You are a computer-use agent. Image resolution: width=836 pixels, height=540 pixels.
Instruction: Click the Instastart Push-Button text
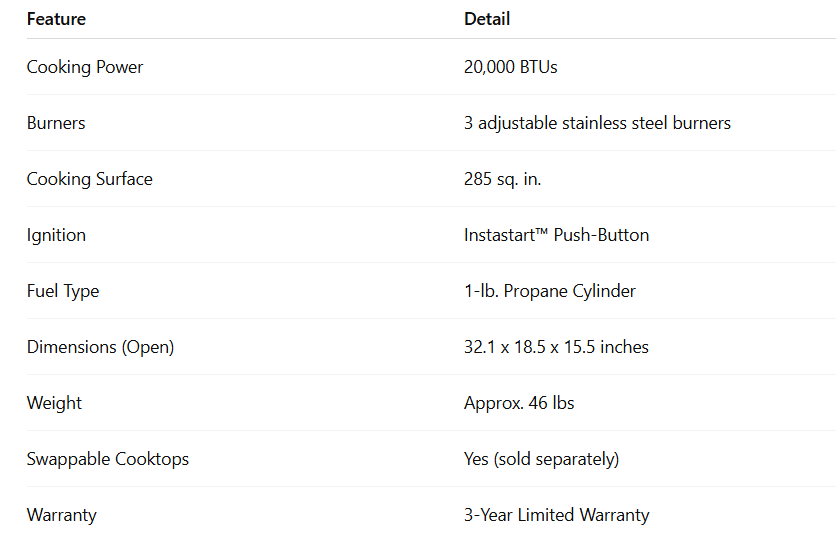click(556, 235)
